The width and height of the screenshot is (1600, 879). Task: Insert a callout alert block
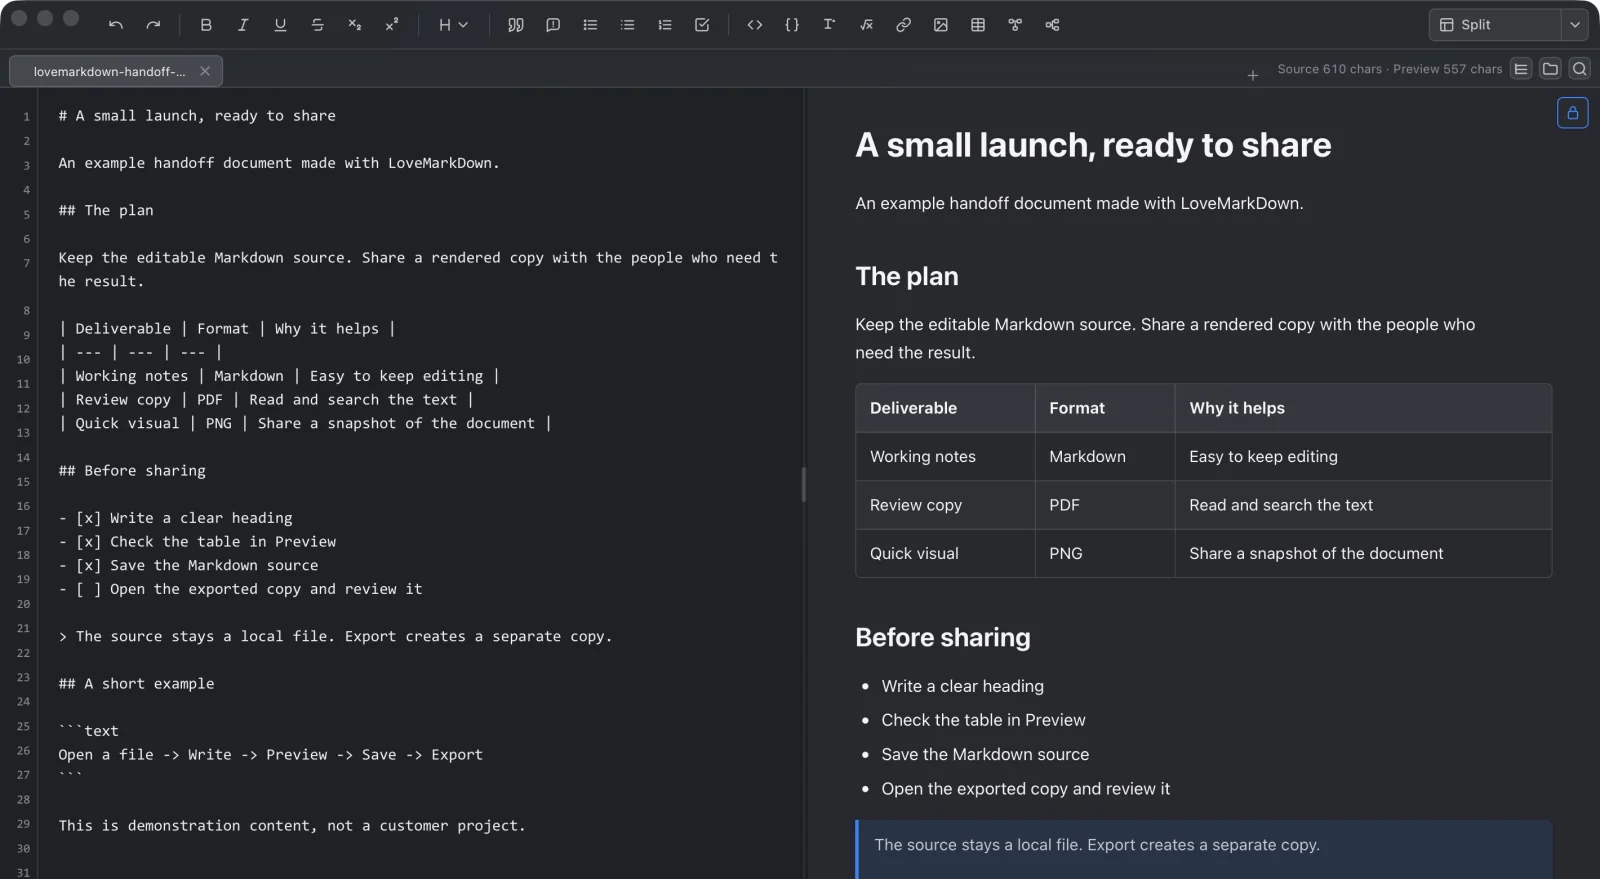pos(553,25)
